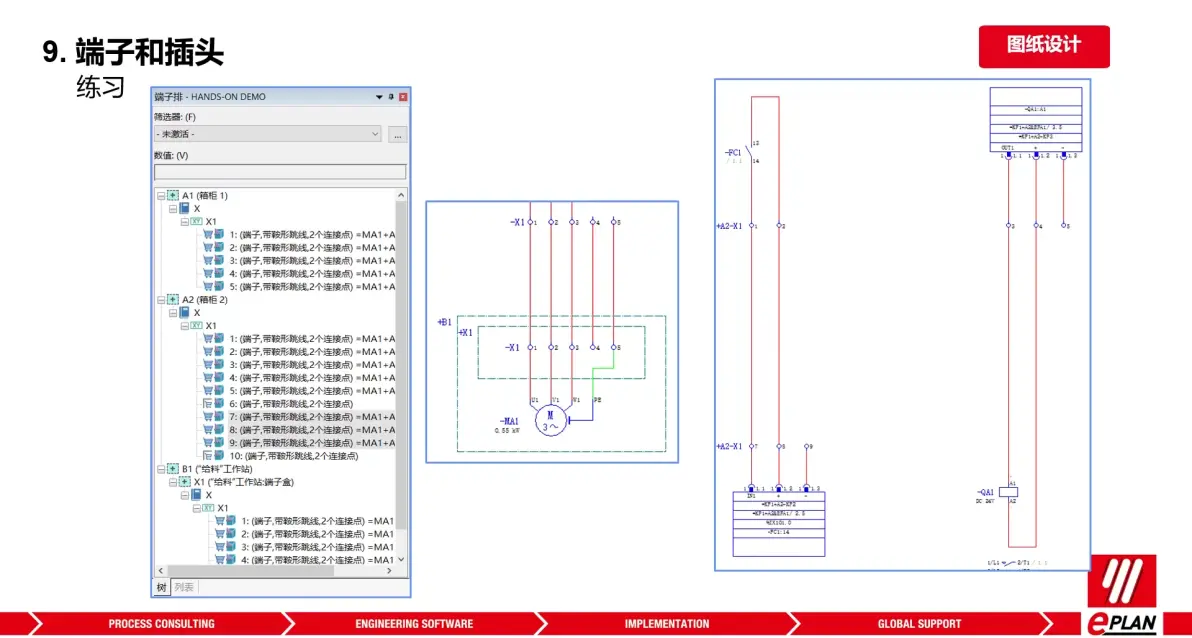Switch to the 树 tab
This screenshot has width=1192, height=638.
(161, 587)
